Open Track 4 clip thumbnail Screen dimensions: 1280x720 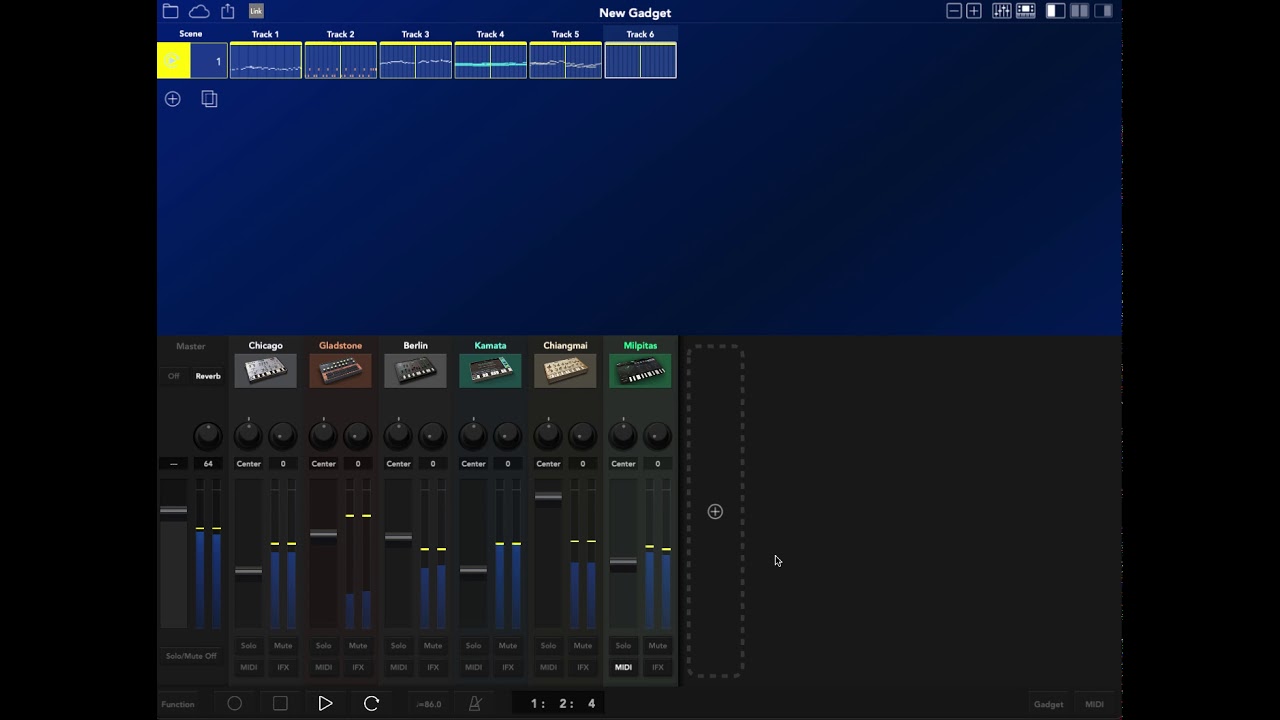(x=490, y=61)
